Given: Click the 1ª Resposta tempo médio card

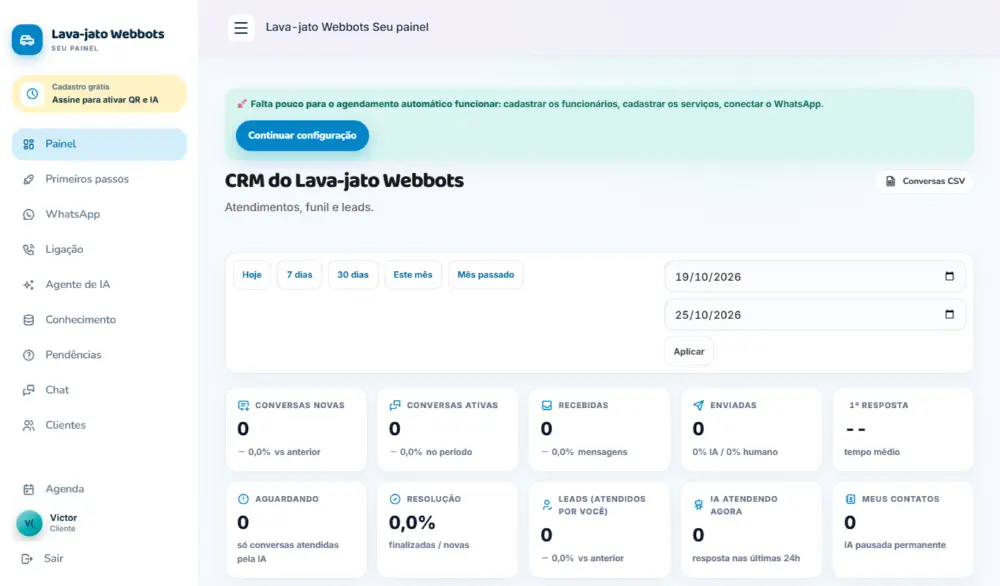Looking at the screenshot, I should [903, 430].
